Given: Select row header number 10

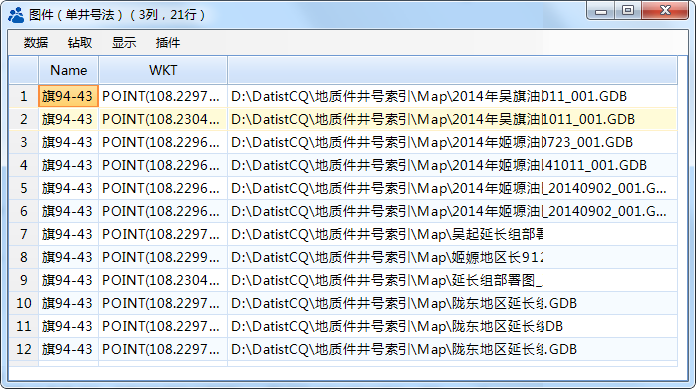Looking at the screenshot, I should pyautogui.click(x=24, y=304).
